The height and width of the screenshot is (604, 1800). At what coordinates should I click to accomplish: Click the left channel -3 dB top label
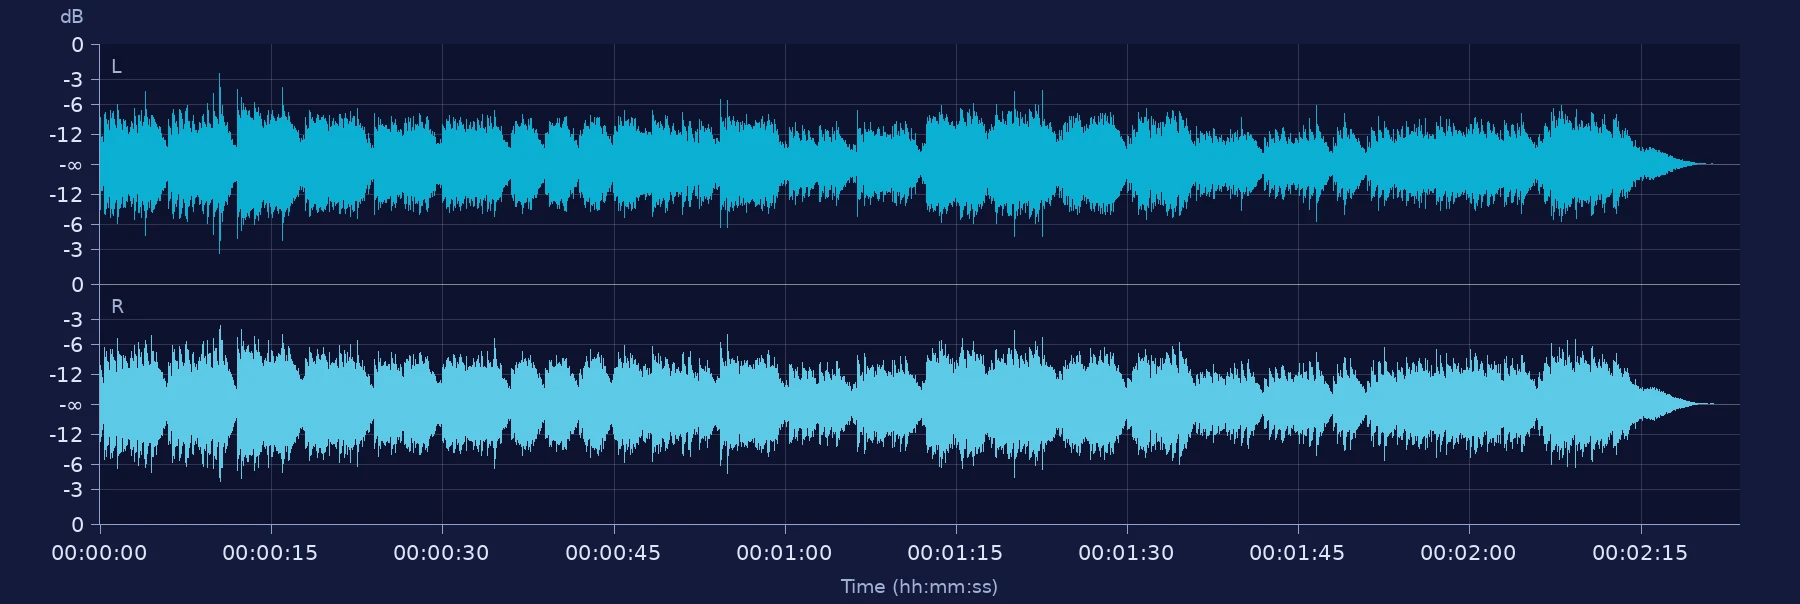[x=73, y=79]
